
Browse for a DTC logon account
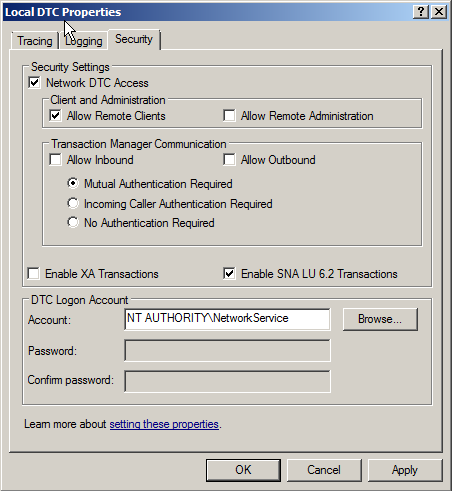click(x=380, y=319)
